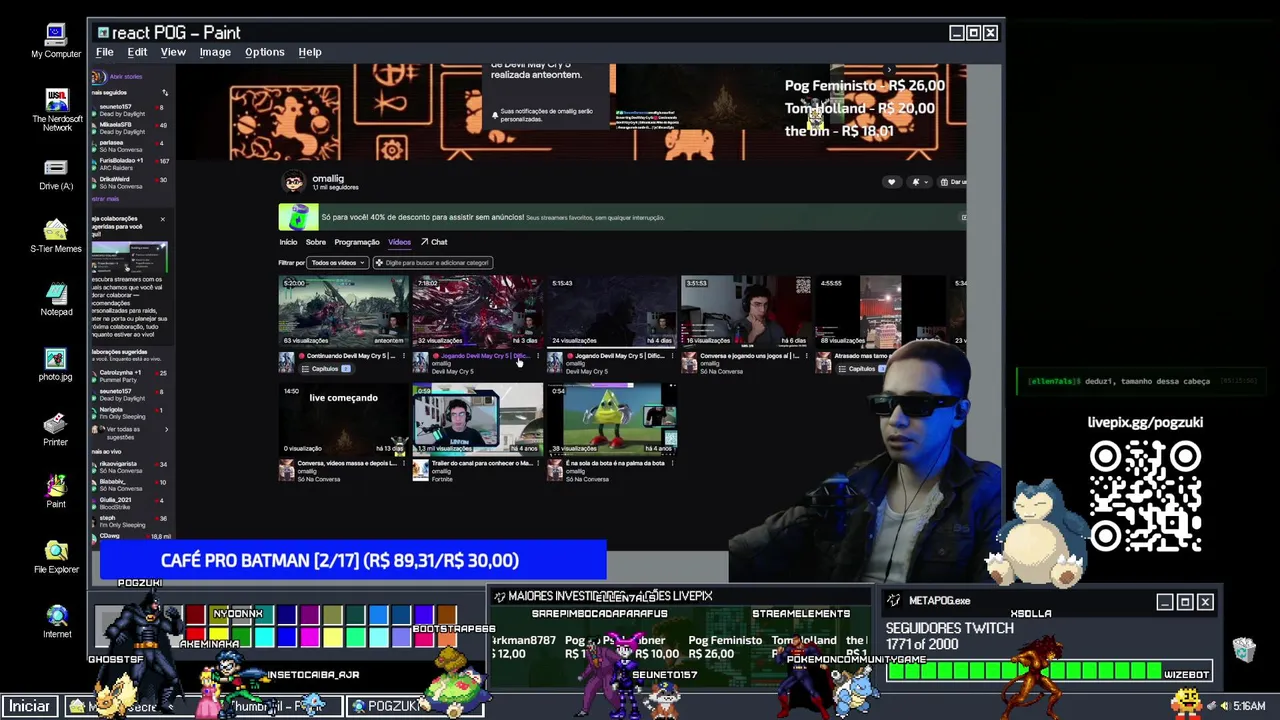This screenshot has height=720, width=1280.
Task: Click the followed channels sort icon
Action: 165,93
